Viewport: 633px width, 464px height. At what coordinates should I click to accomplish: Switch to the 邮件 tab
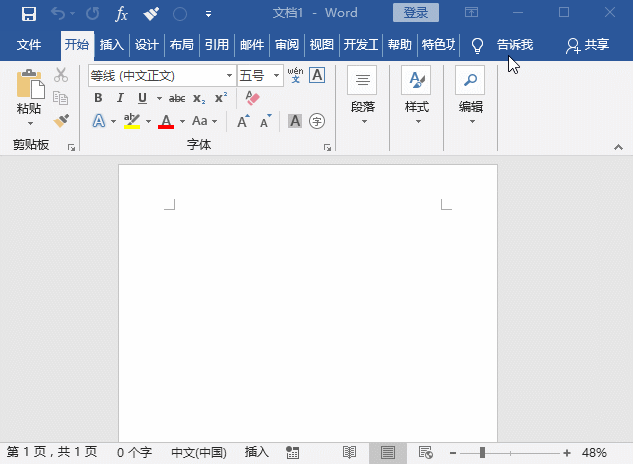252,44
